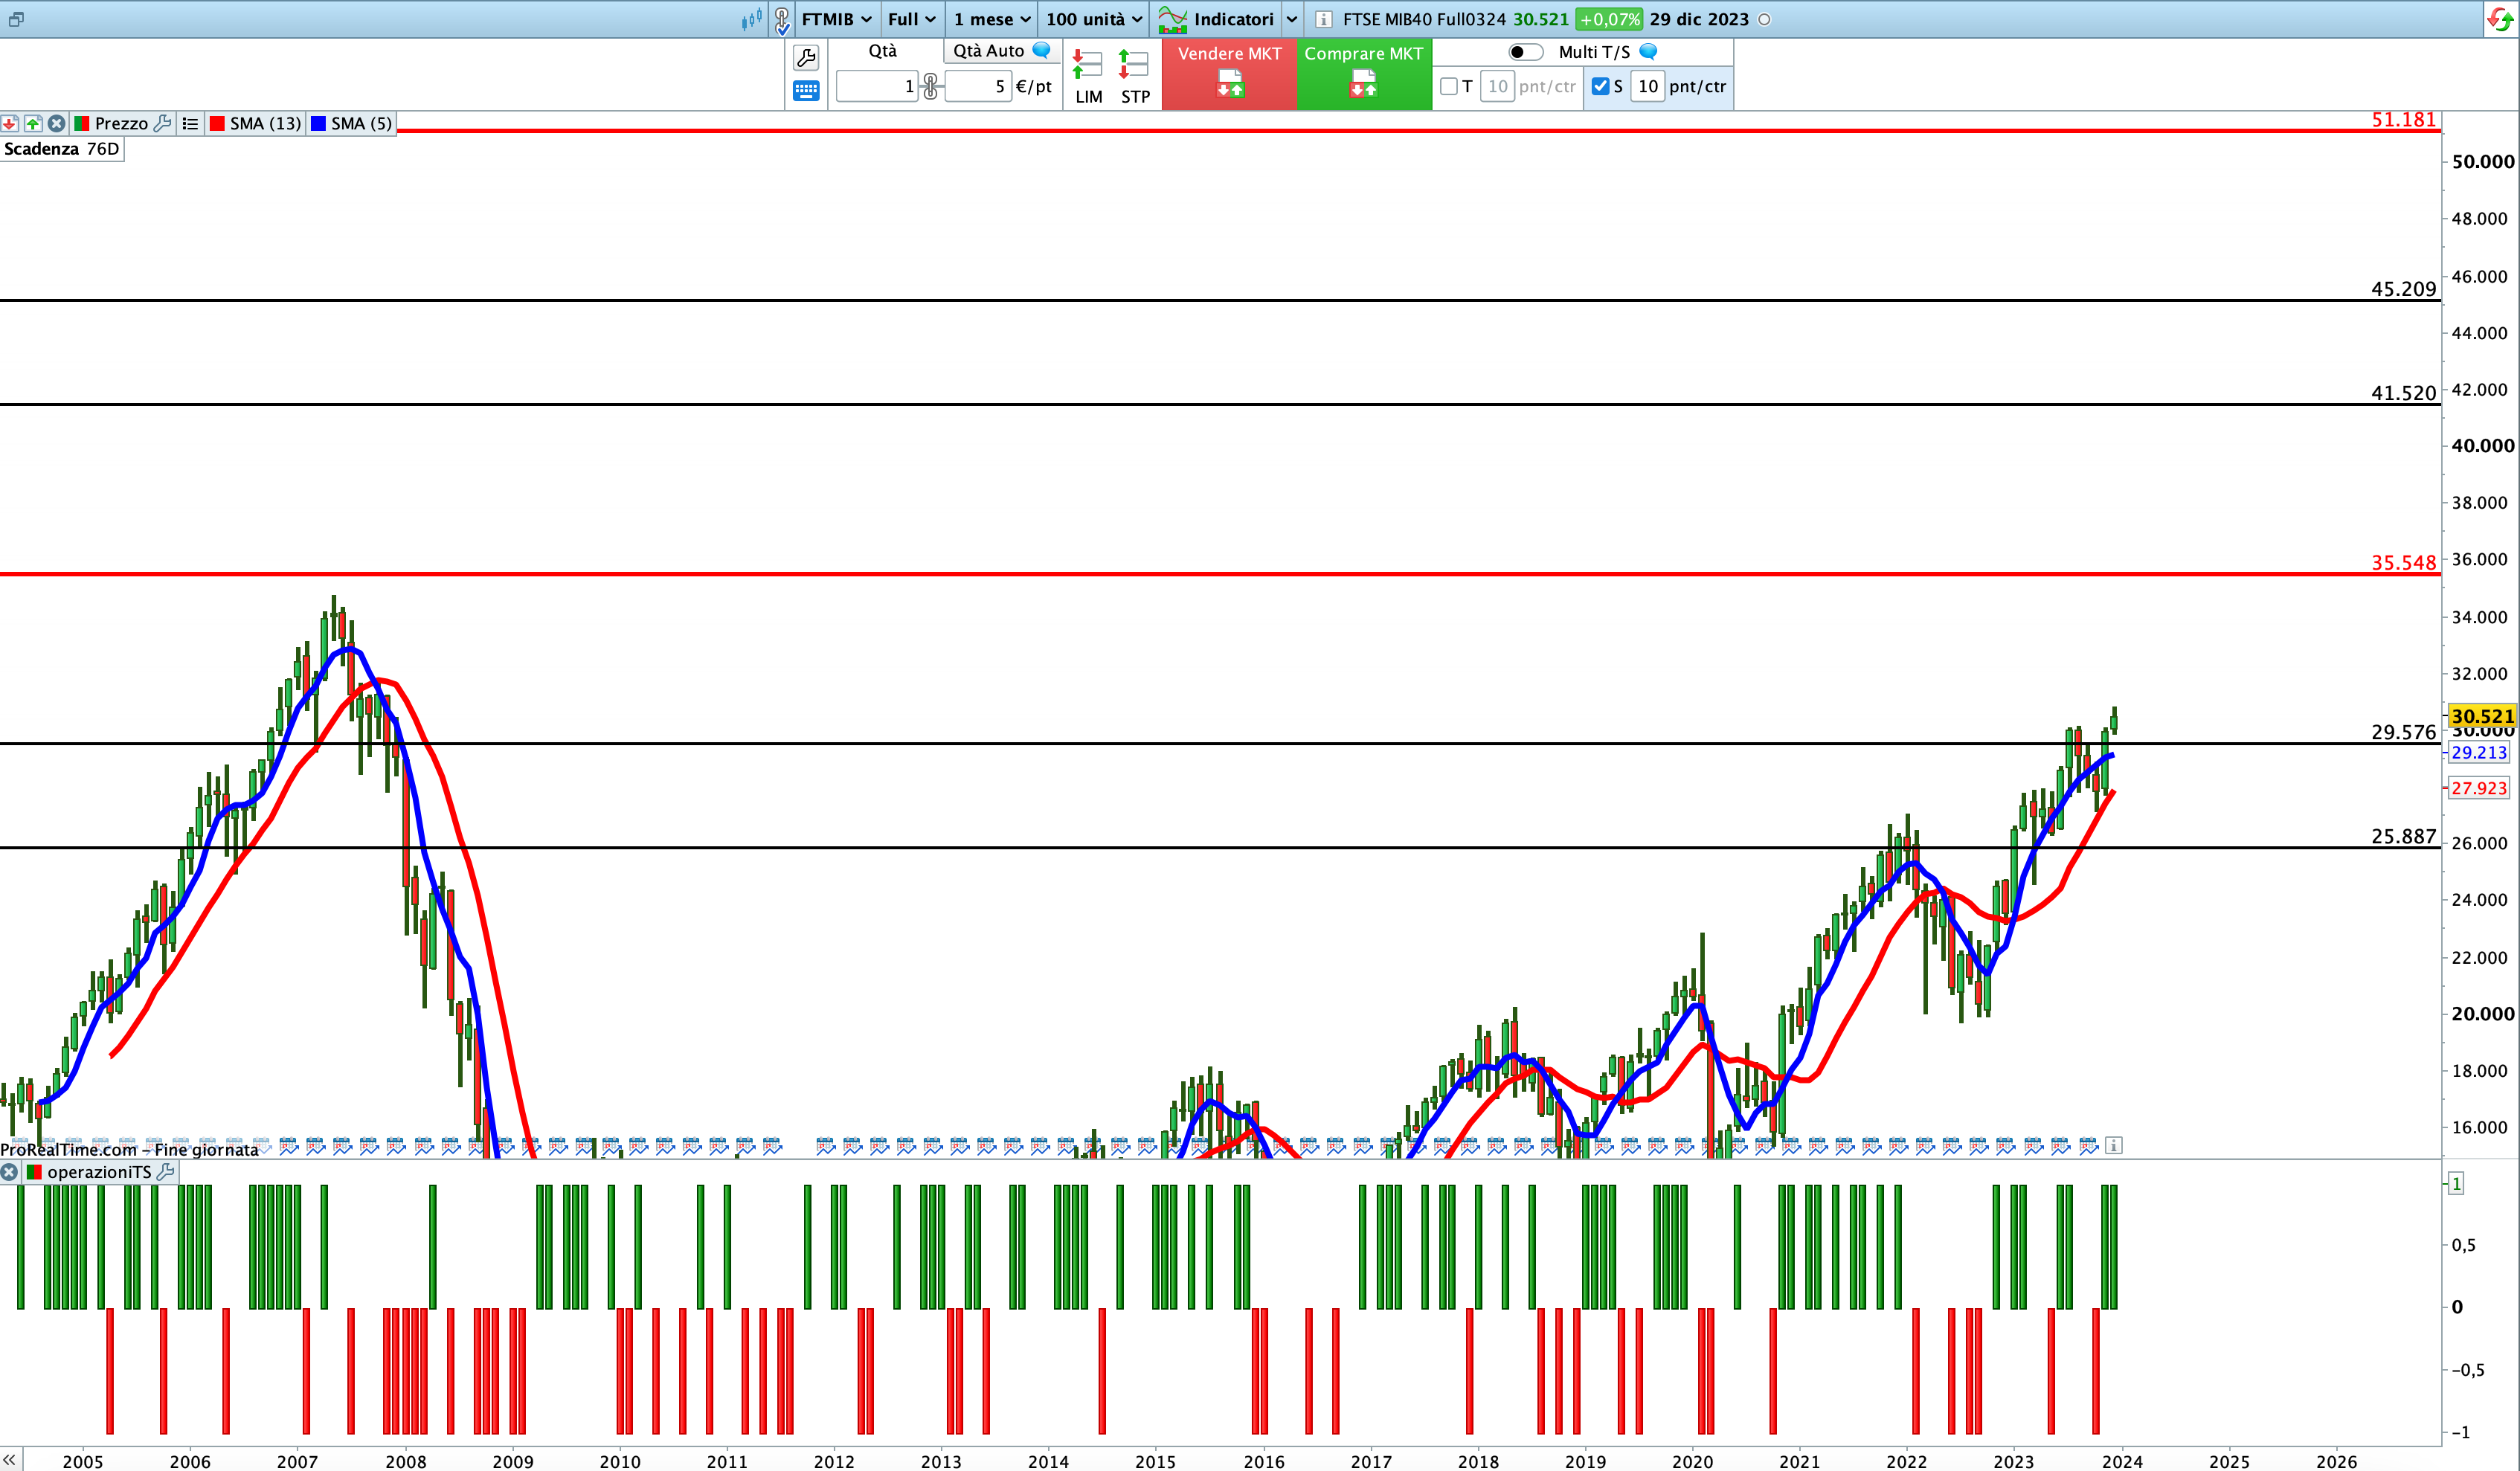
Task: Expand the arrow next to Indicatori
Action: click(1291, 19)
